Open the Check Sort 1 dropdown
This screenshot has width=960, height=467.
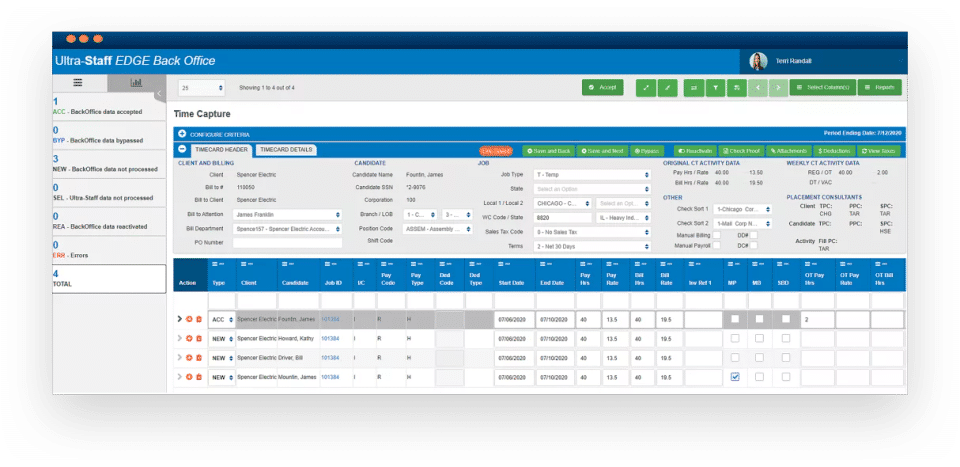click(x=743, y=209)
